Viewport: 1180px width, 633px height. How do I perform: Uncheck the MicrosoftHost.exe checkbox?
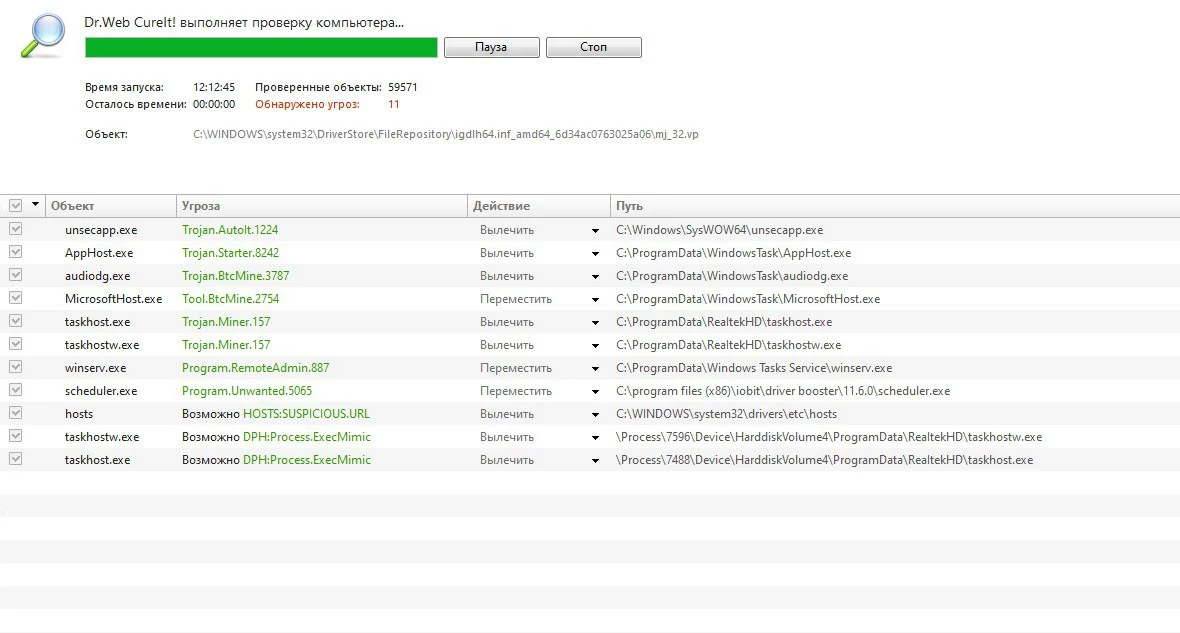click(x=15, y=298)
